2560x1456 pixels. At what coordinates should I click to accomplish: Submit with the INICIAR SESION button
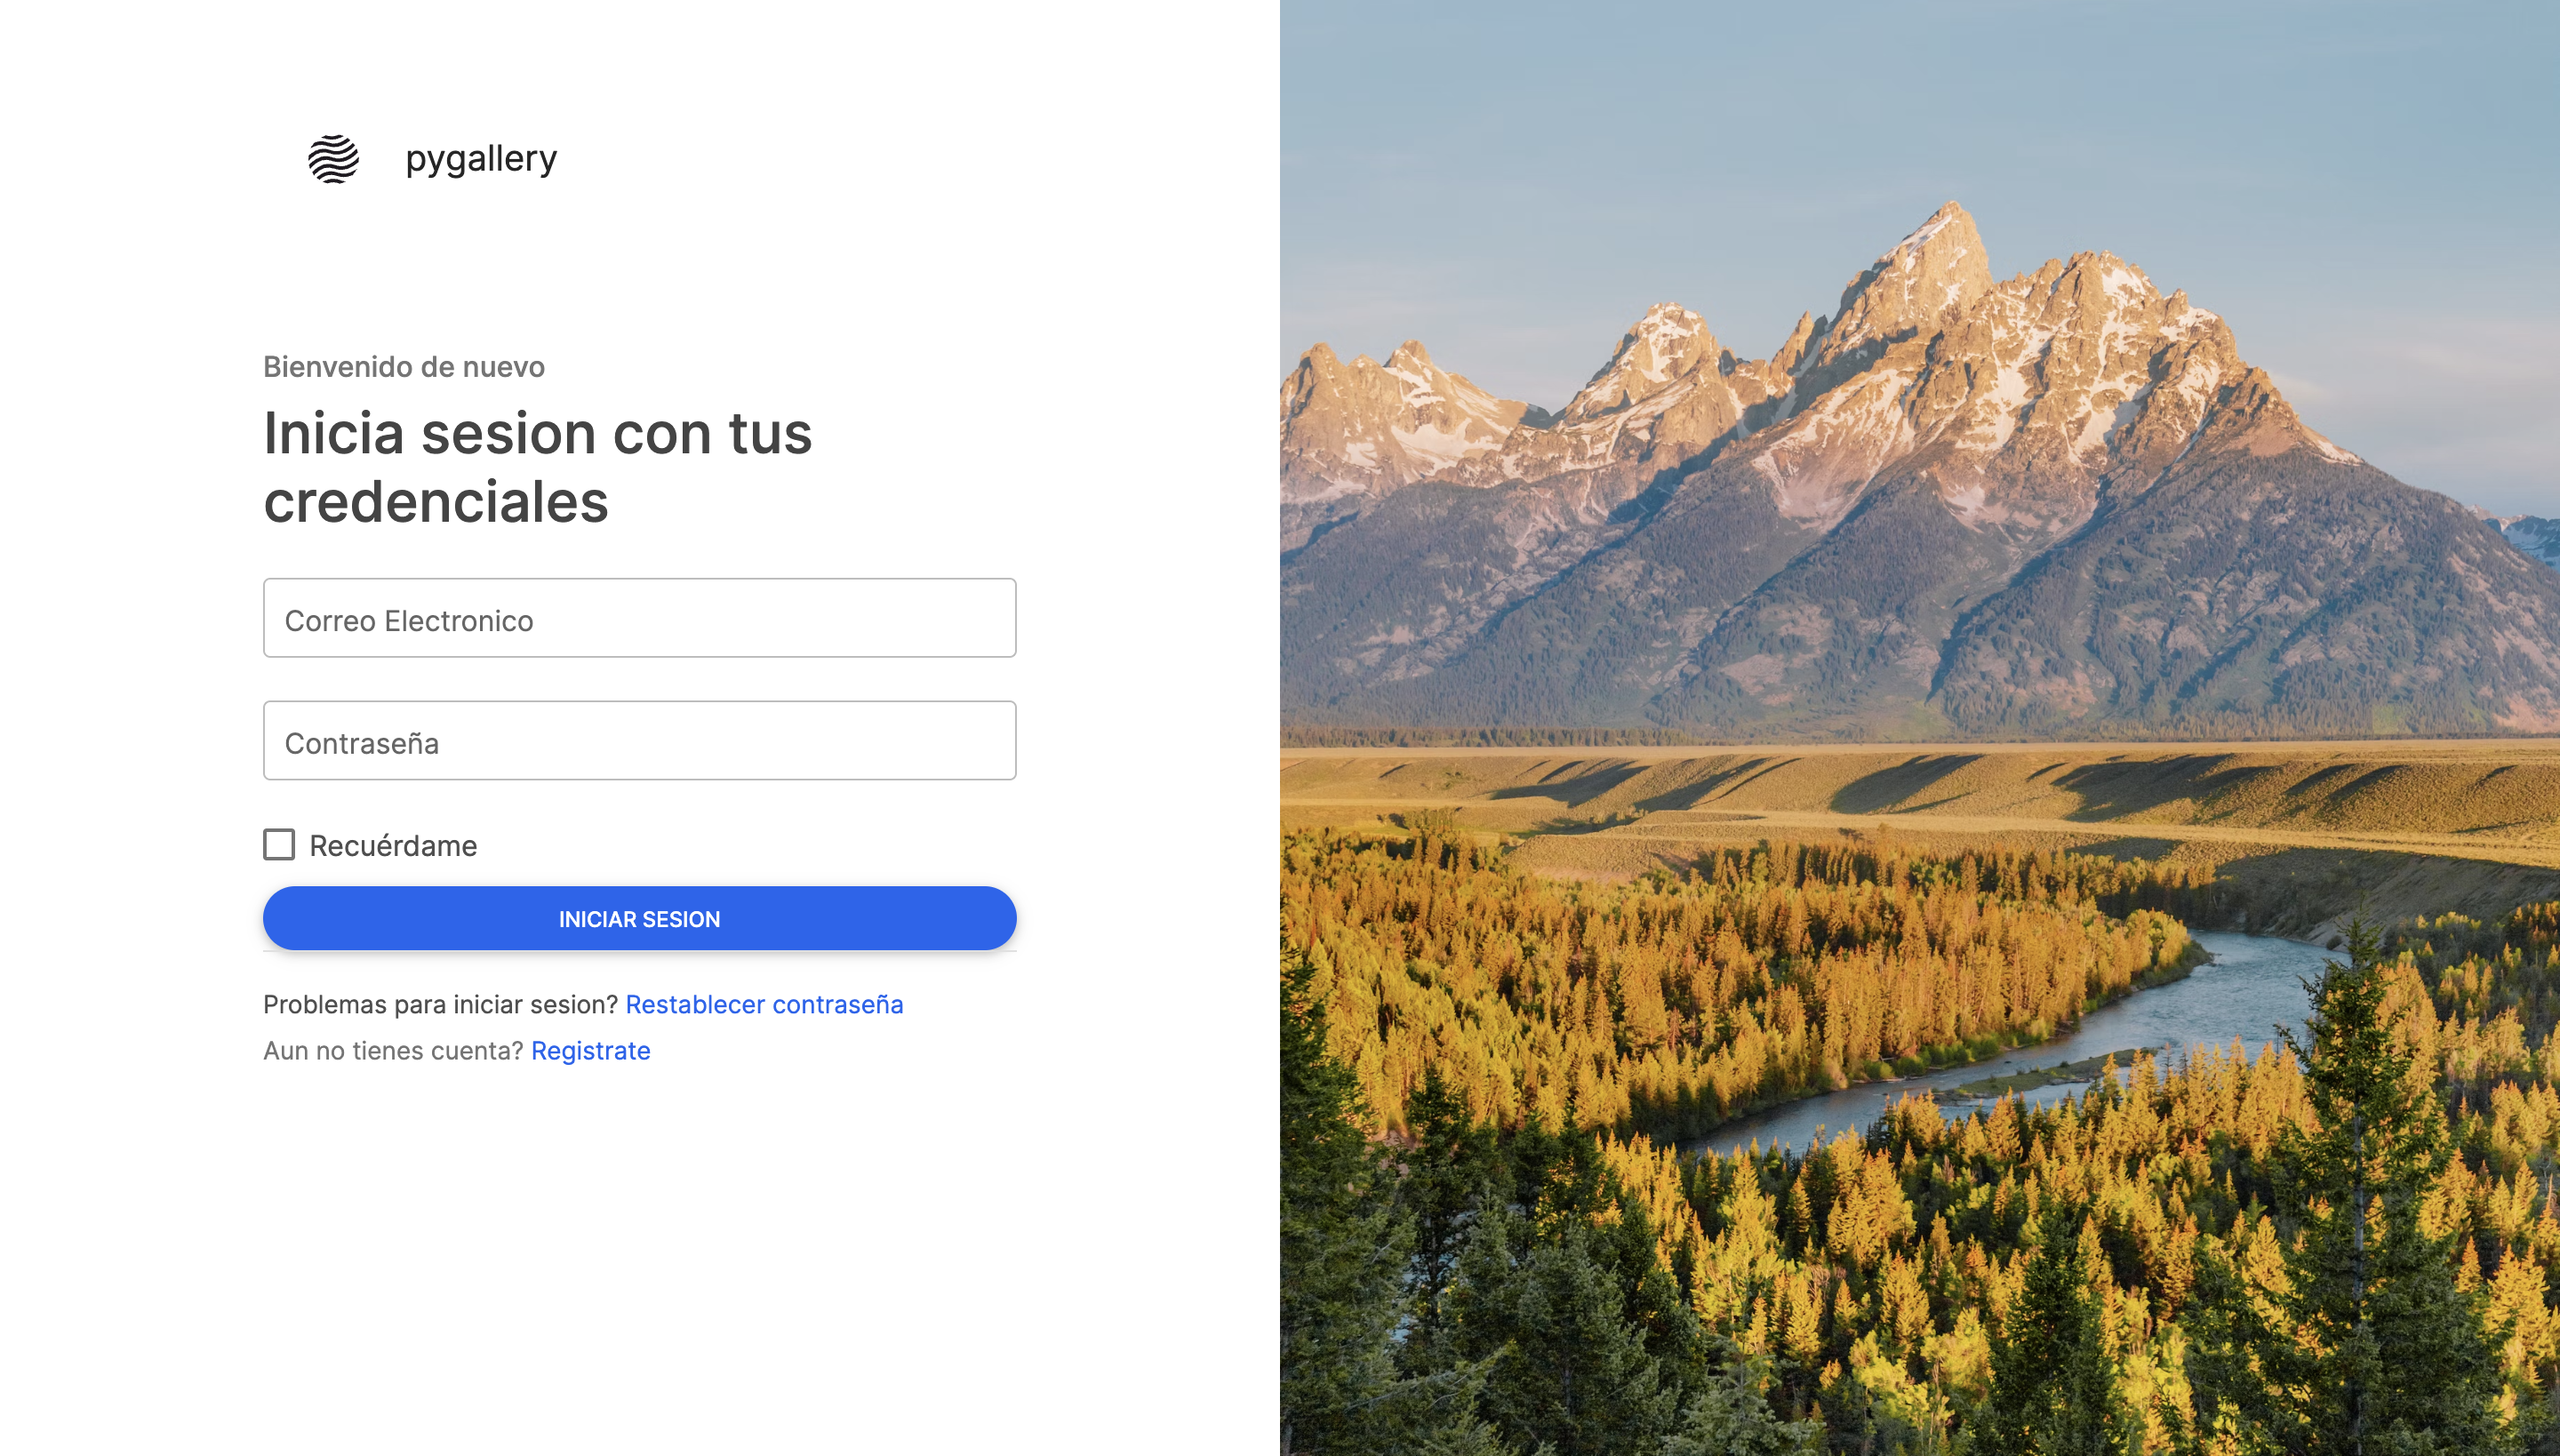pyautogui.click(x=640, y=919)
